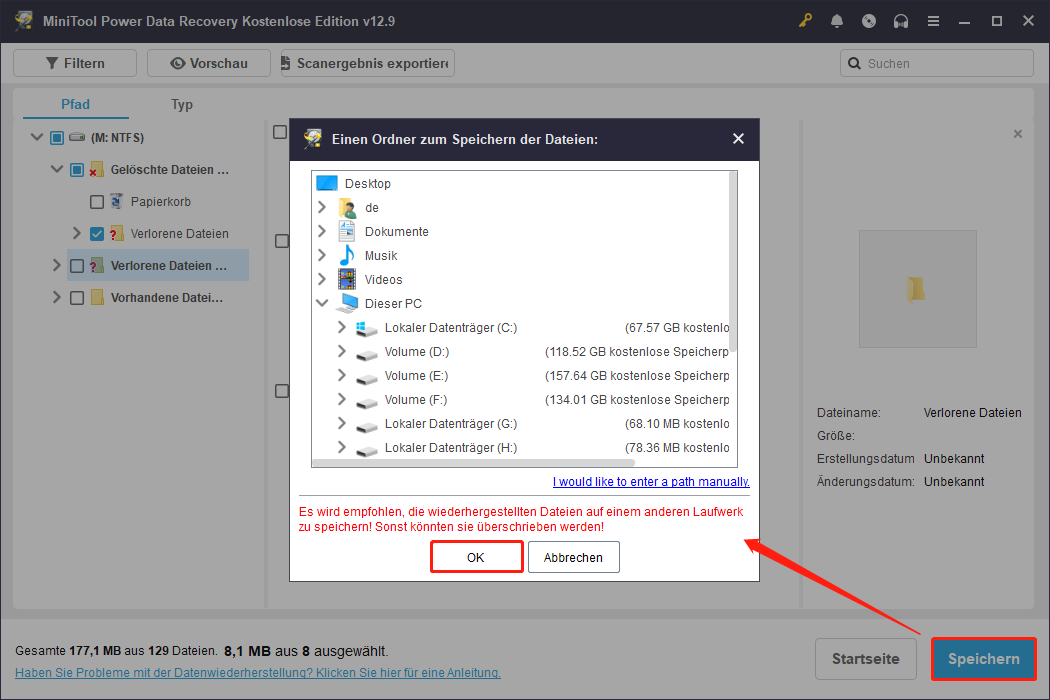The width and height of the screenshot is (1050, 700).
Task: Click the dialog's horizontal scrollbar
Action: click(x=473, y=463)
